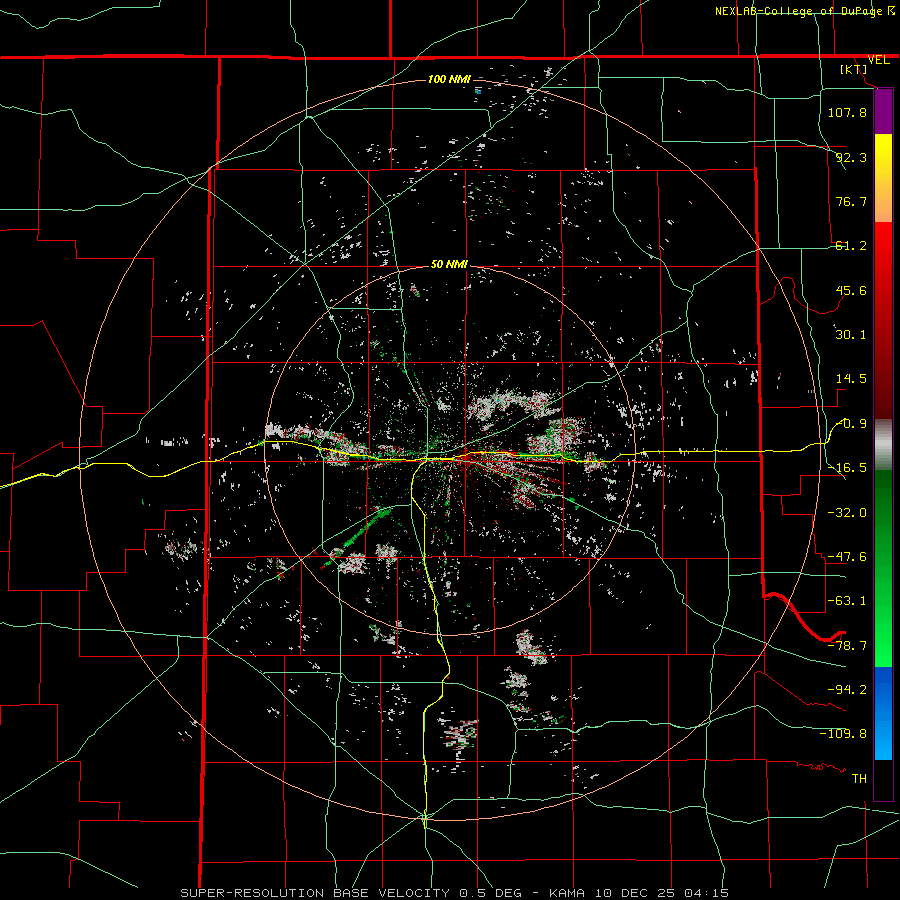Select the -16.5 scale value
900x900 pixels.
click(x=847, y=468)
